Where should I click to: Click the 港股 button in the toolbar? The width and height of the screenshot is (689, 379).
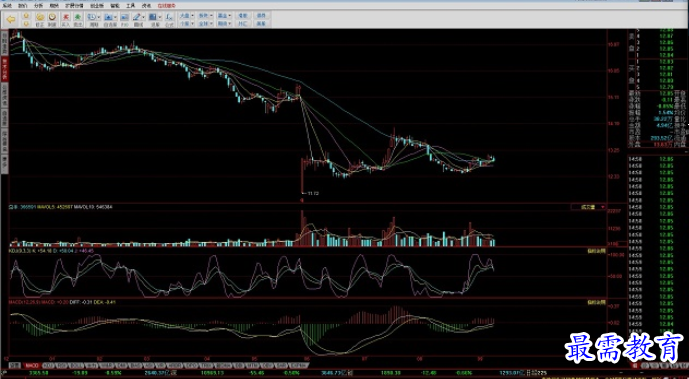click(x=243, y=15)
